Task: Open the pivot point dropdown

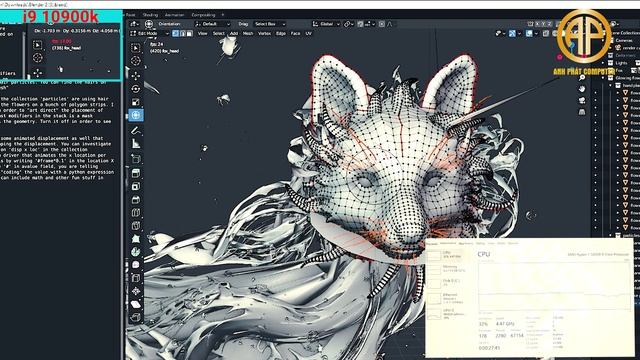Action: [x=348, y=24]
